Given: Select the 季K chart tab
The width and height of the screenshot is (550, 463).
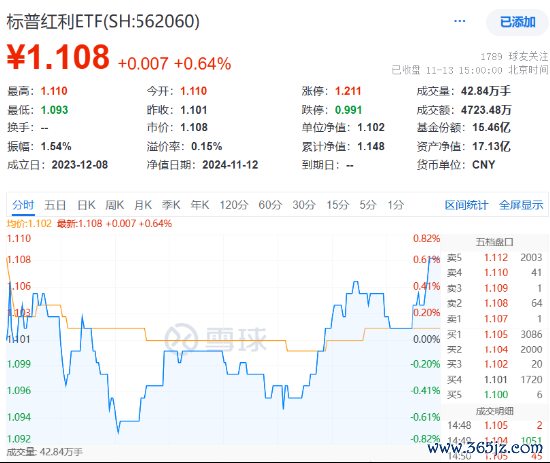Looking at the screenshot, I should 171,205.
